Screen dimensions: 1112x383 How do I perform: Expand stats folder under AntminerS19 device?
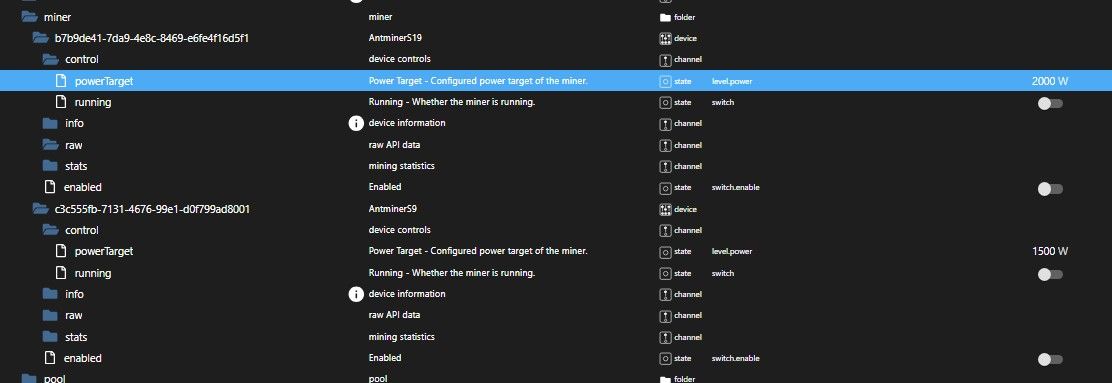coord(50,166)
